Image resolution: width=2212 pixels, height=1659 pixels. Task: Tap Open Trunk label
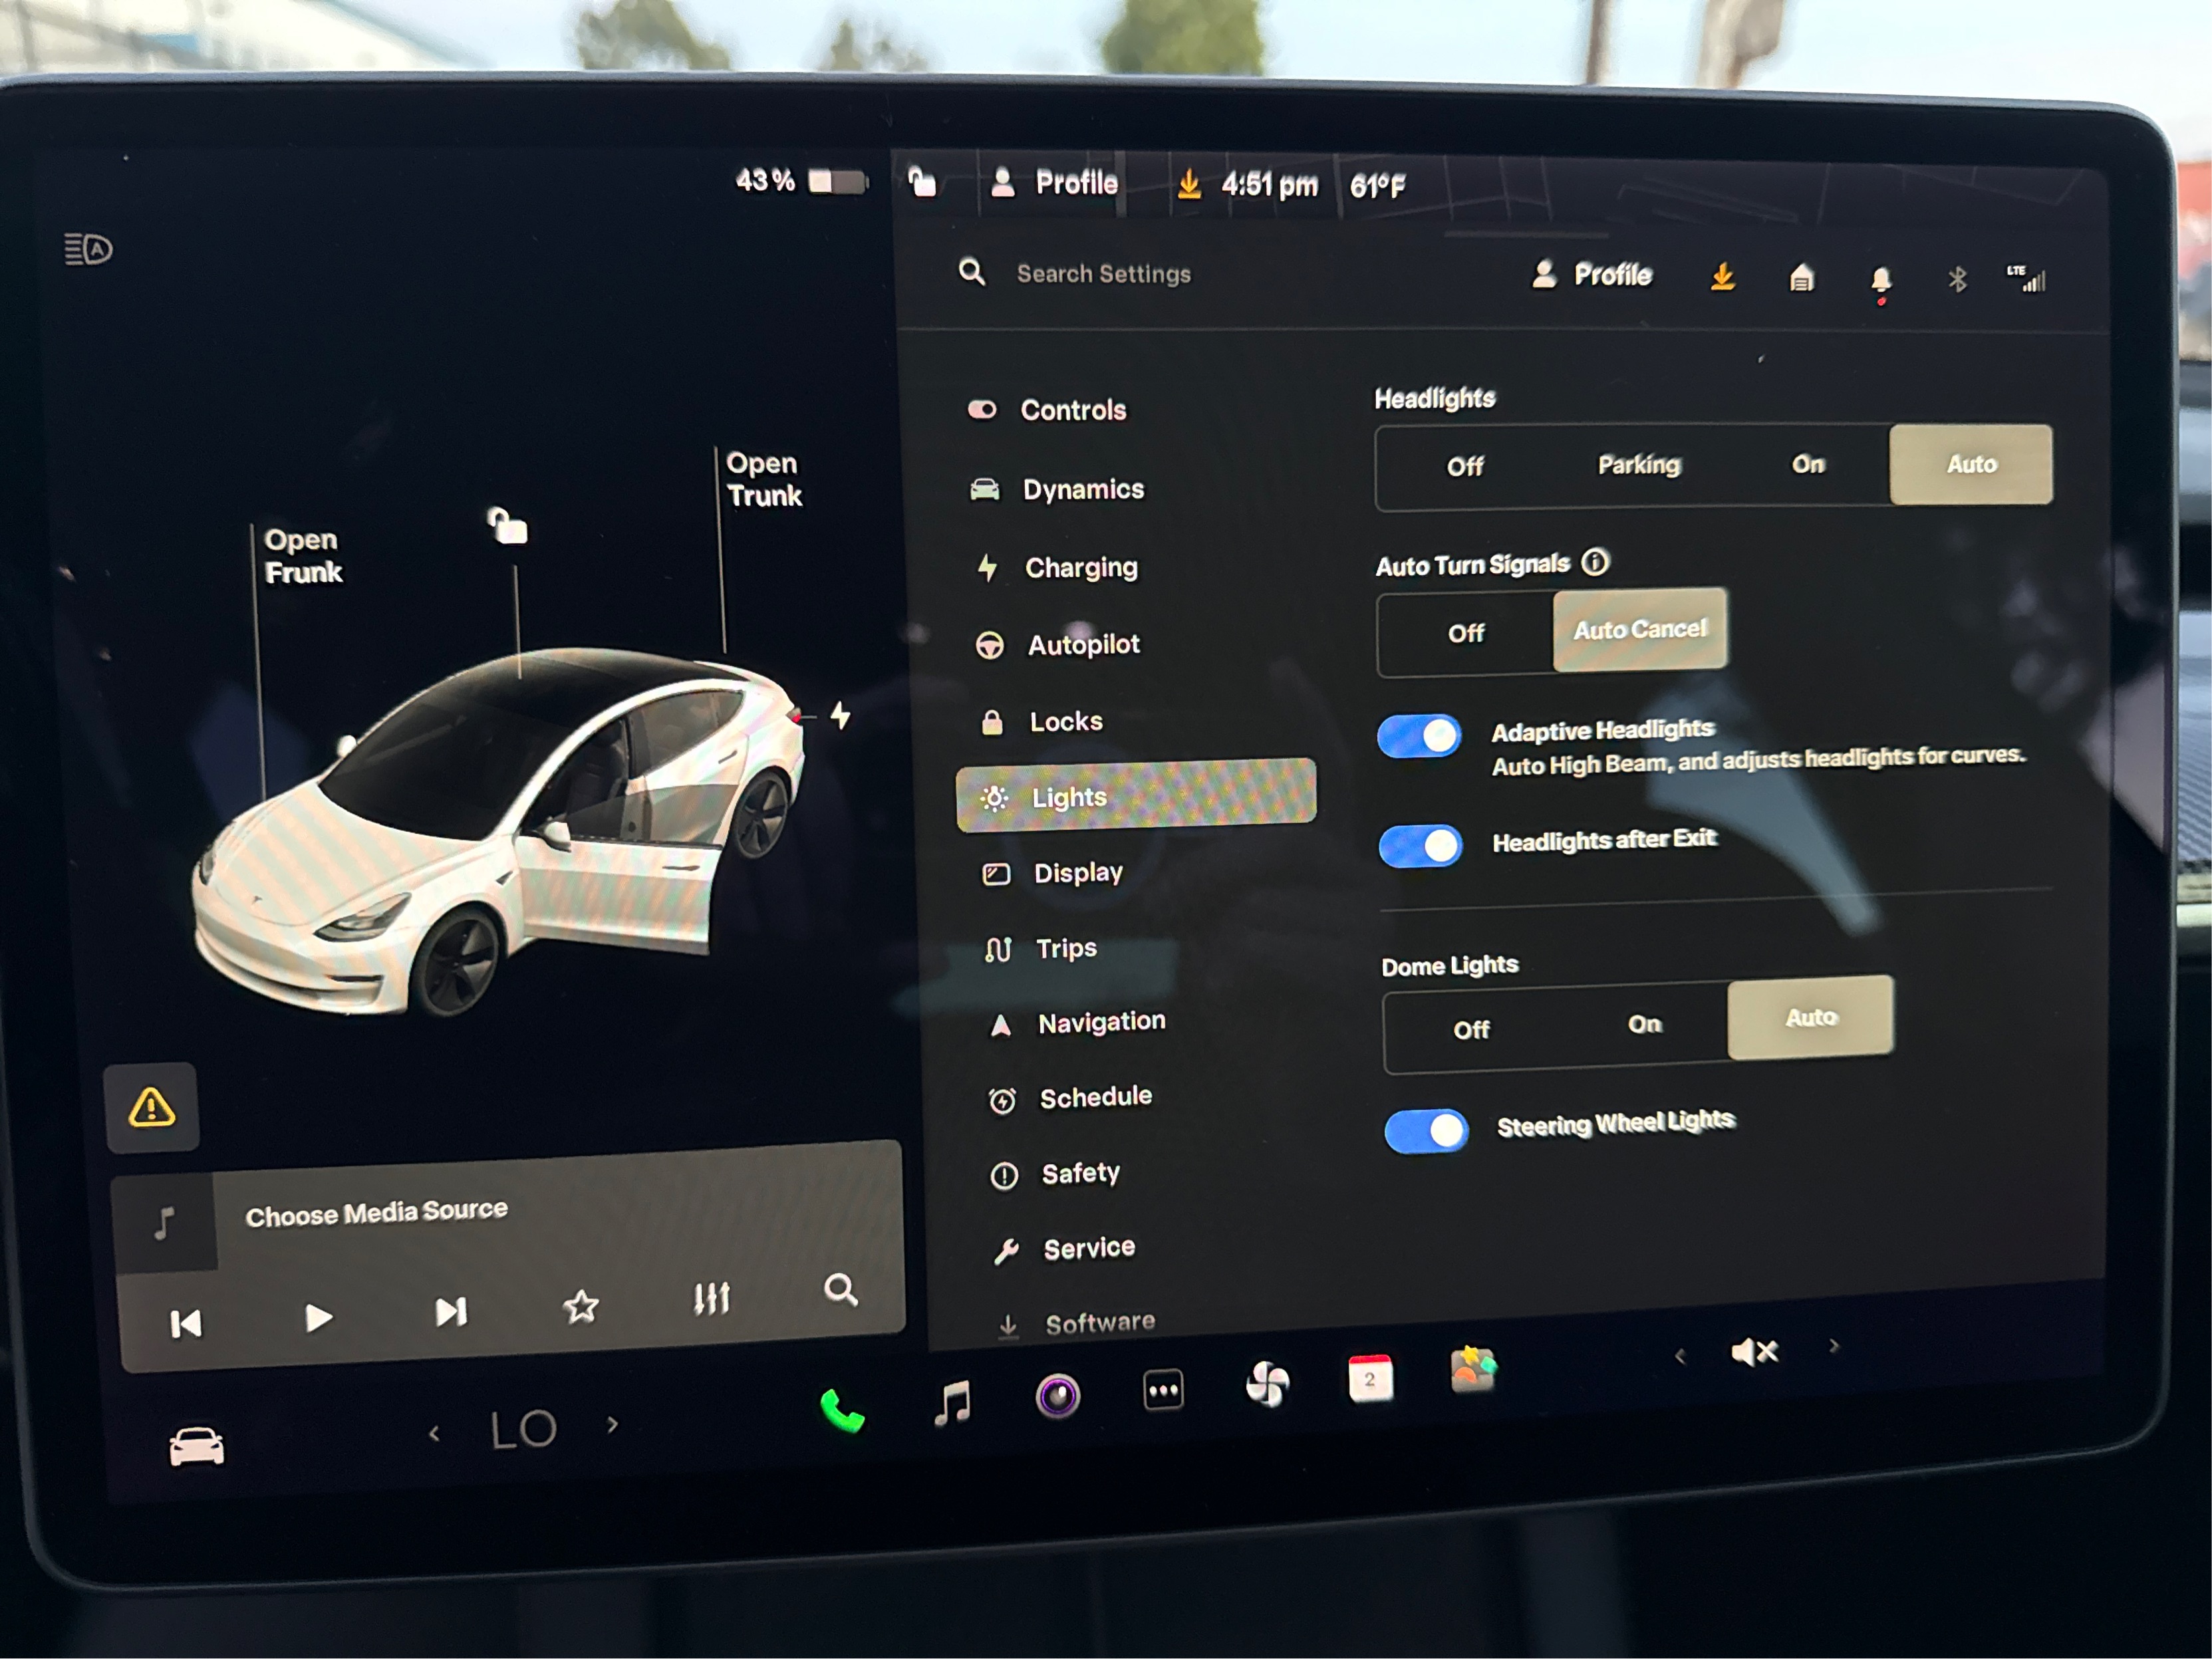pyautogui.click(x=764, y=479)
